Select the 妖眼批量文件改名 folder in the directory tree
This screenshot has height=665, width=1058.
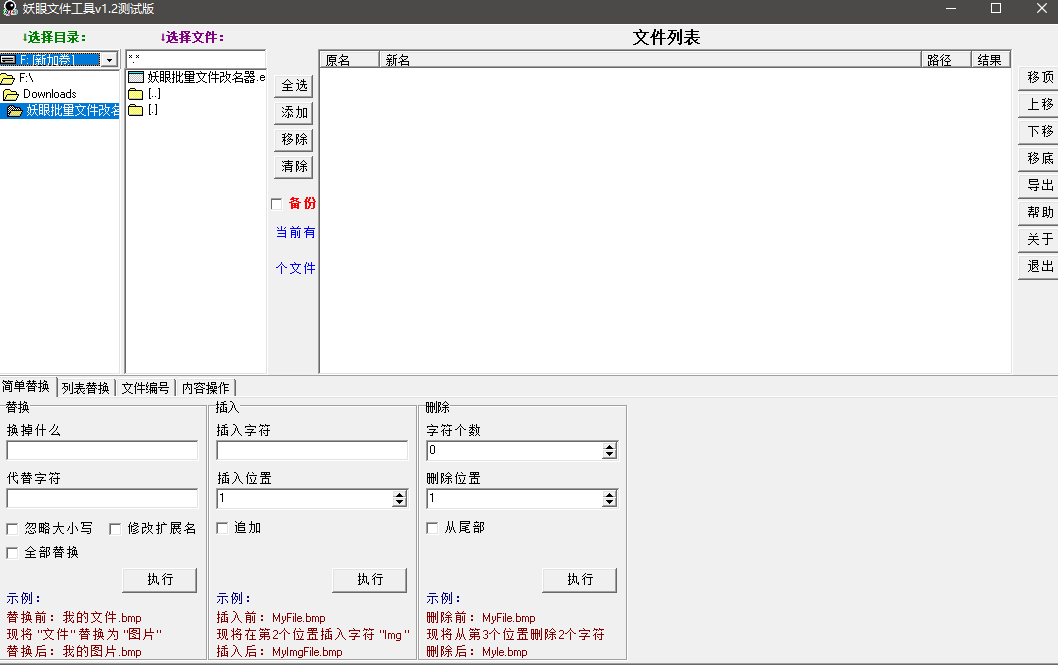coord(63,111)
